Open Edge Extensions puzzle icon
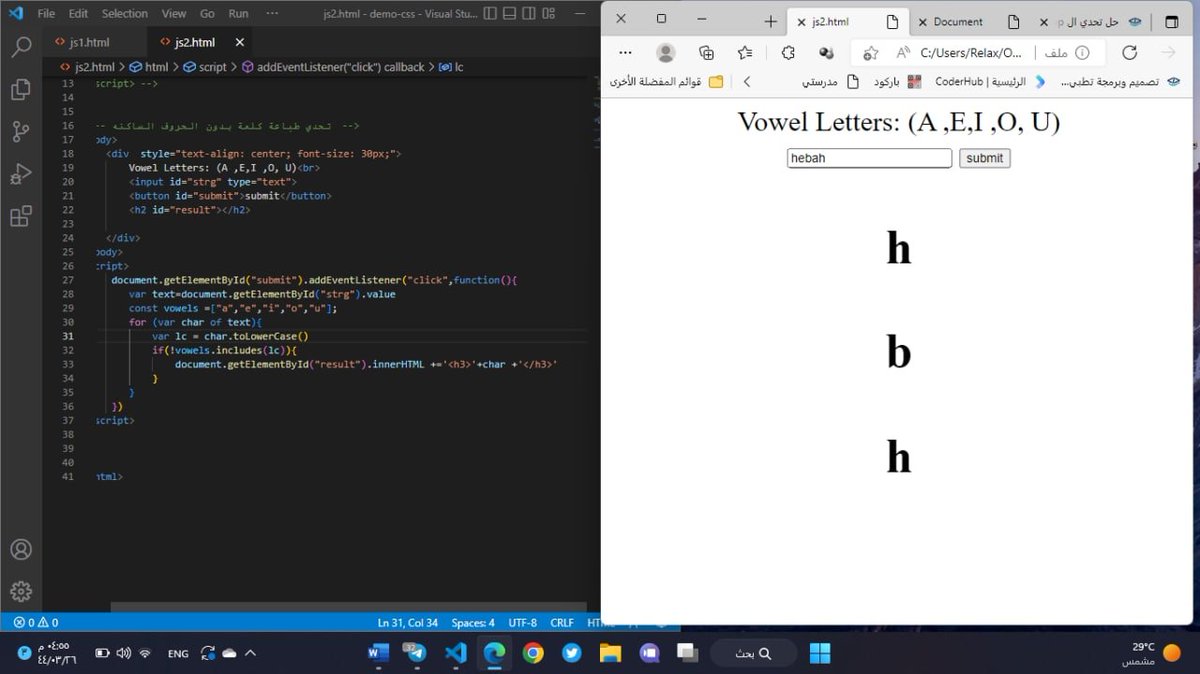1200x674 pixels. tap(787, 53)
